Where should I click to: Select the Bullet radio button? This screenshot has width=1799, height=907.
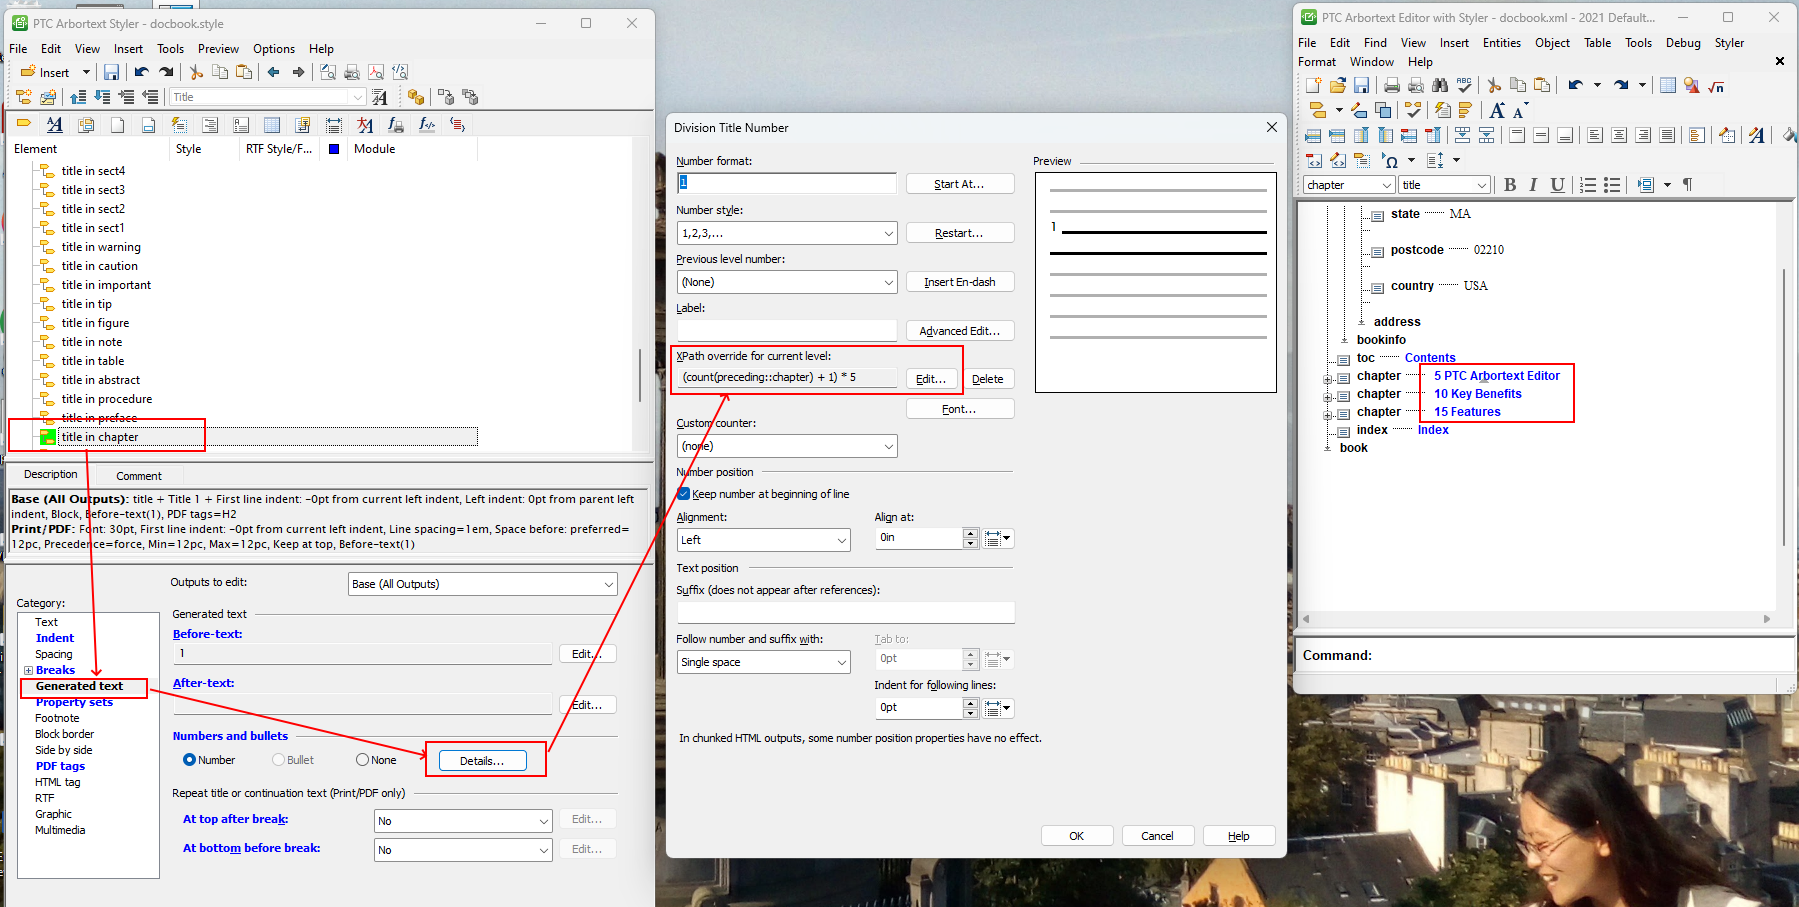pyautogui.click(x=279, y=760)
